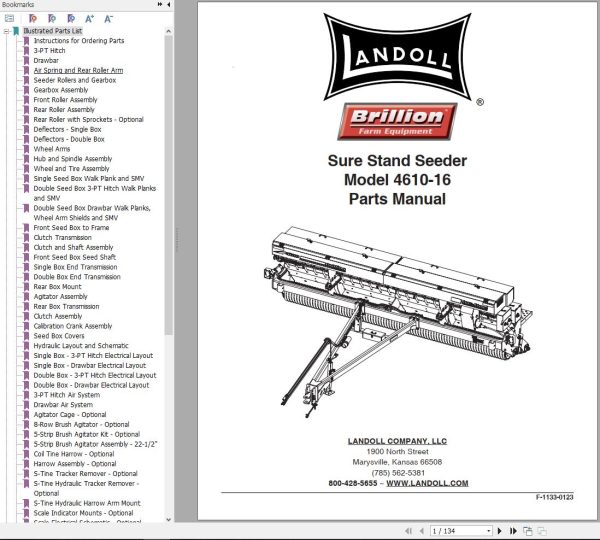Click the next view icon in navigation bar
Viewport: 600px width, 540px height.
pos(542,531)
